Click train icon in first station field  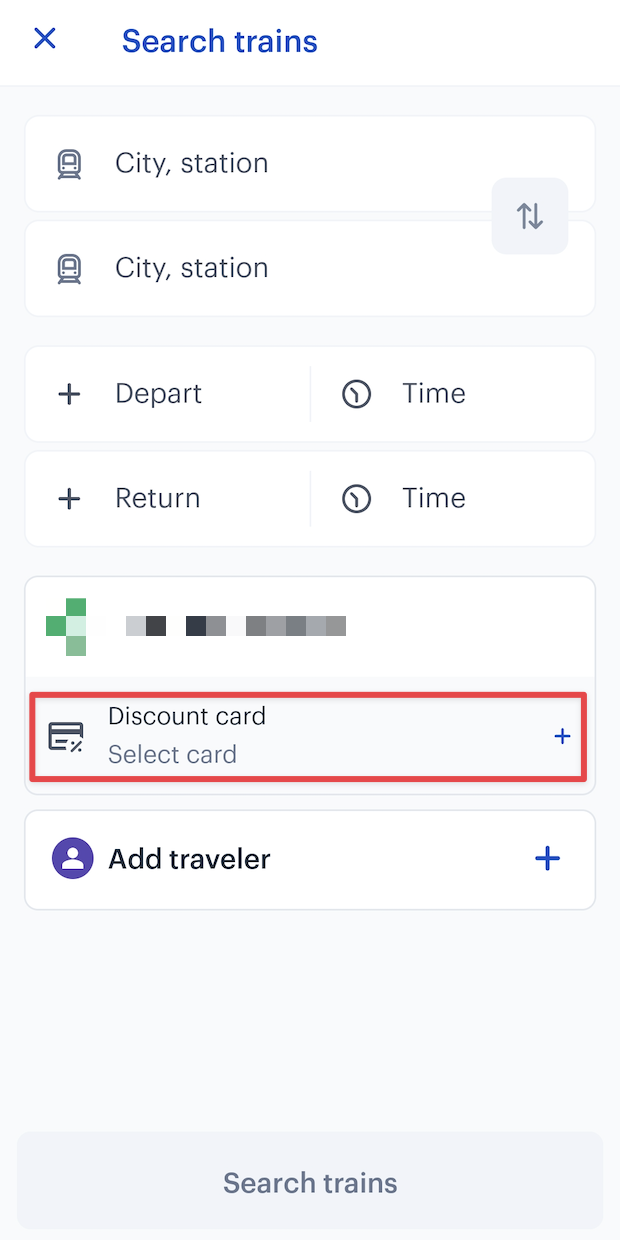click(69, 164)
